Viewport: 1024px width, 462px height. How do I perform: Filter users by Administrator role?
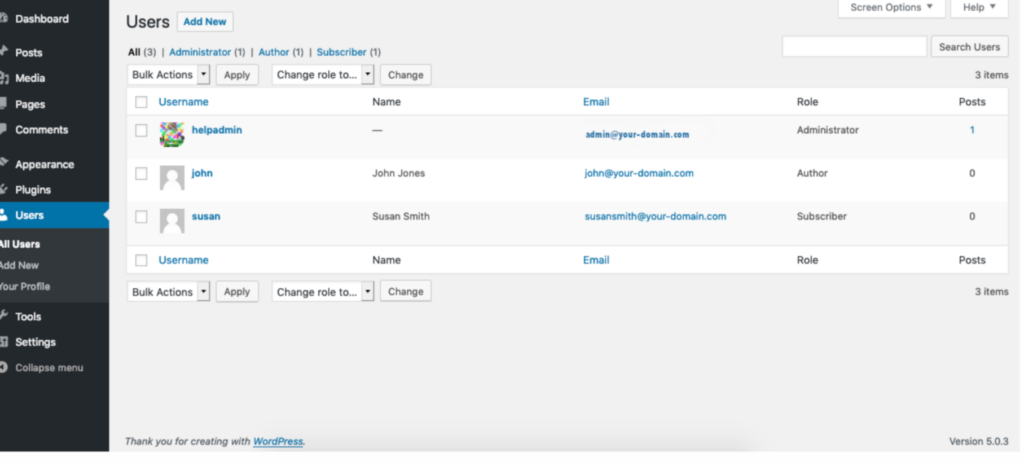200,52
